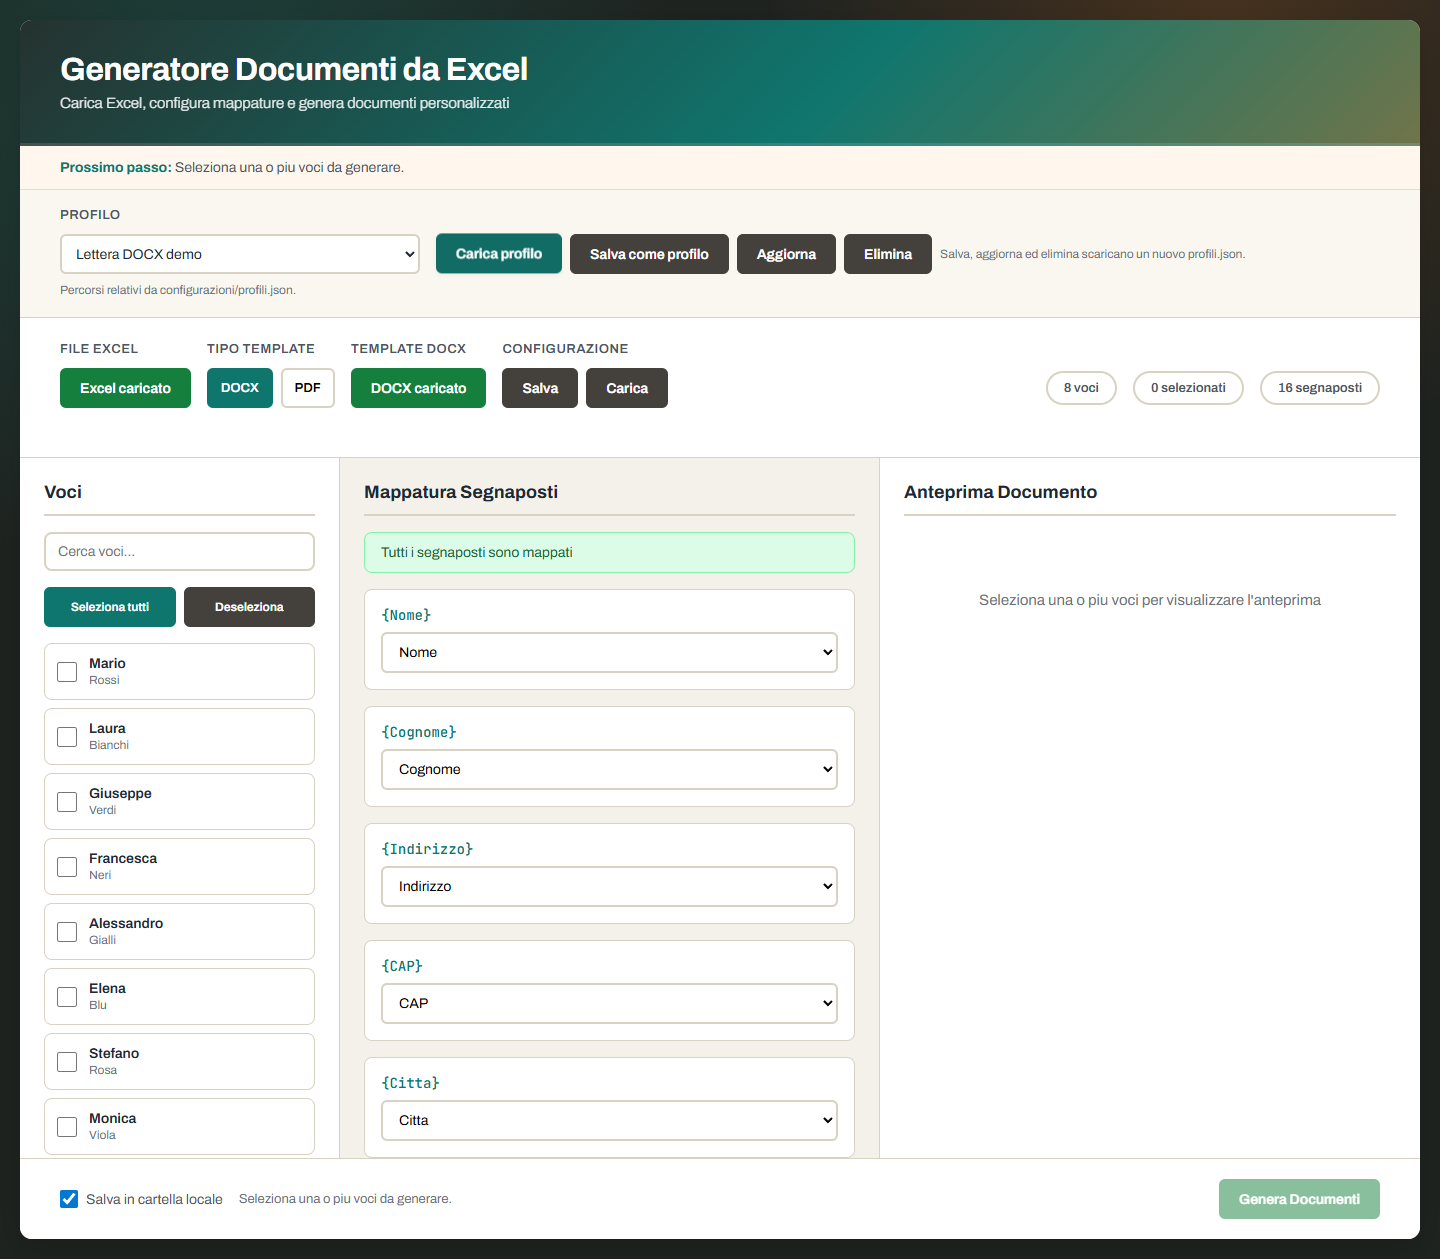Switch template type to PDF
Screen dimensions: 1440x1259
[x=308, y=388]
